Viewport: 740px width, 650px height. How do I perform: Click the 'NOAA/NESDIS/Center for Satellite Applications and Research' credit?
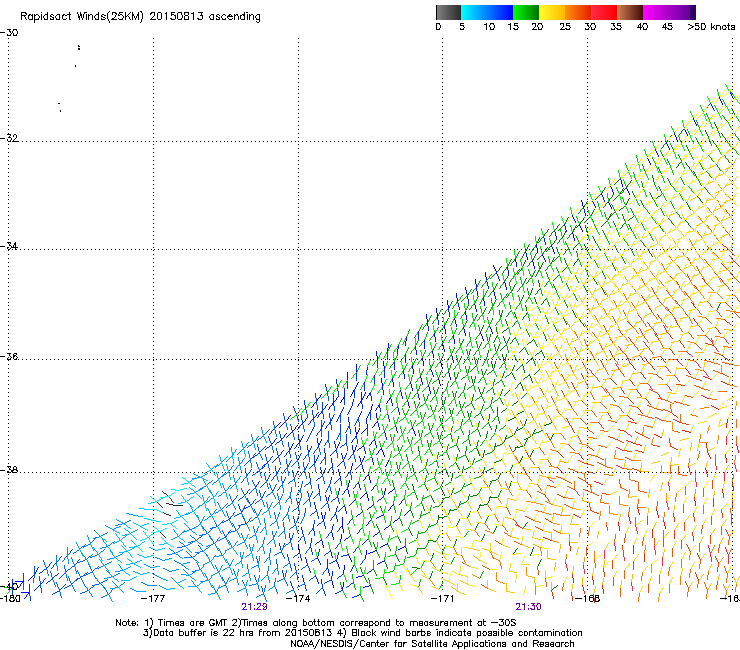click(432, 644)
